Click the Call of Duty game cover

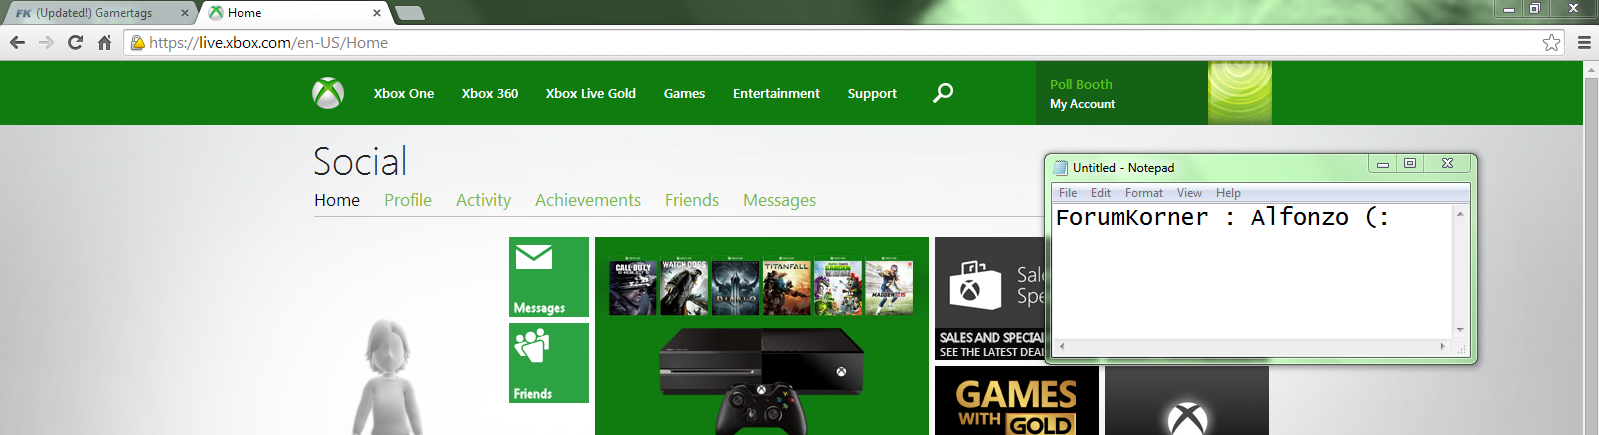633,287
